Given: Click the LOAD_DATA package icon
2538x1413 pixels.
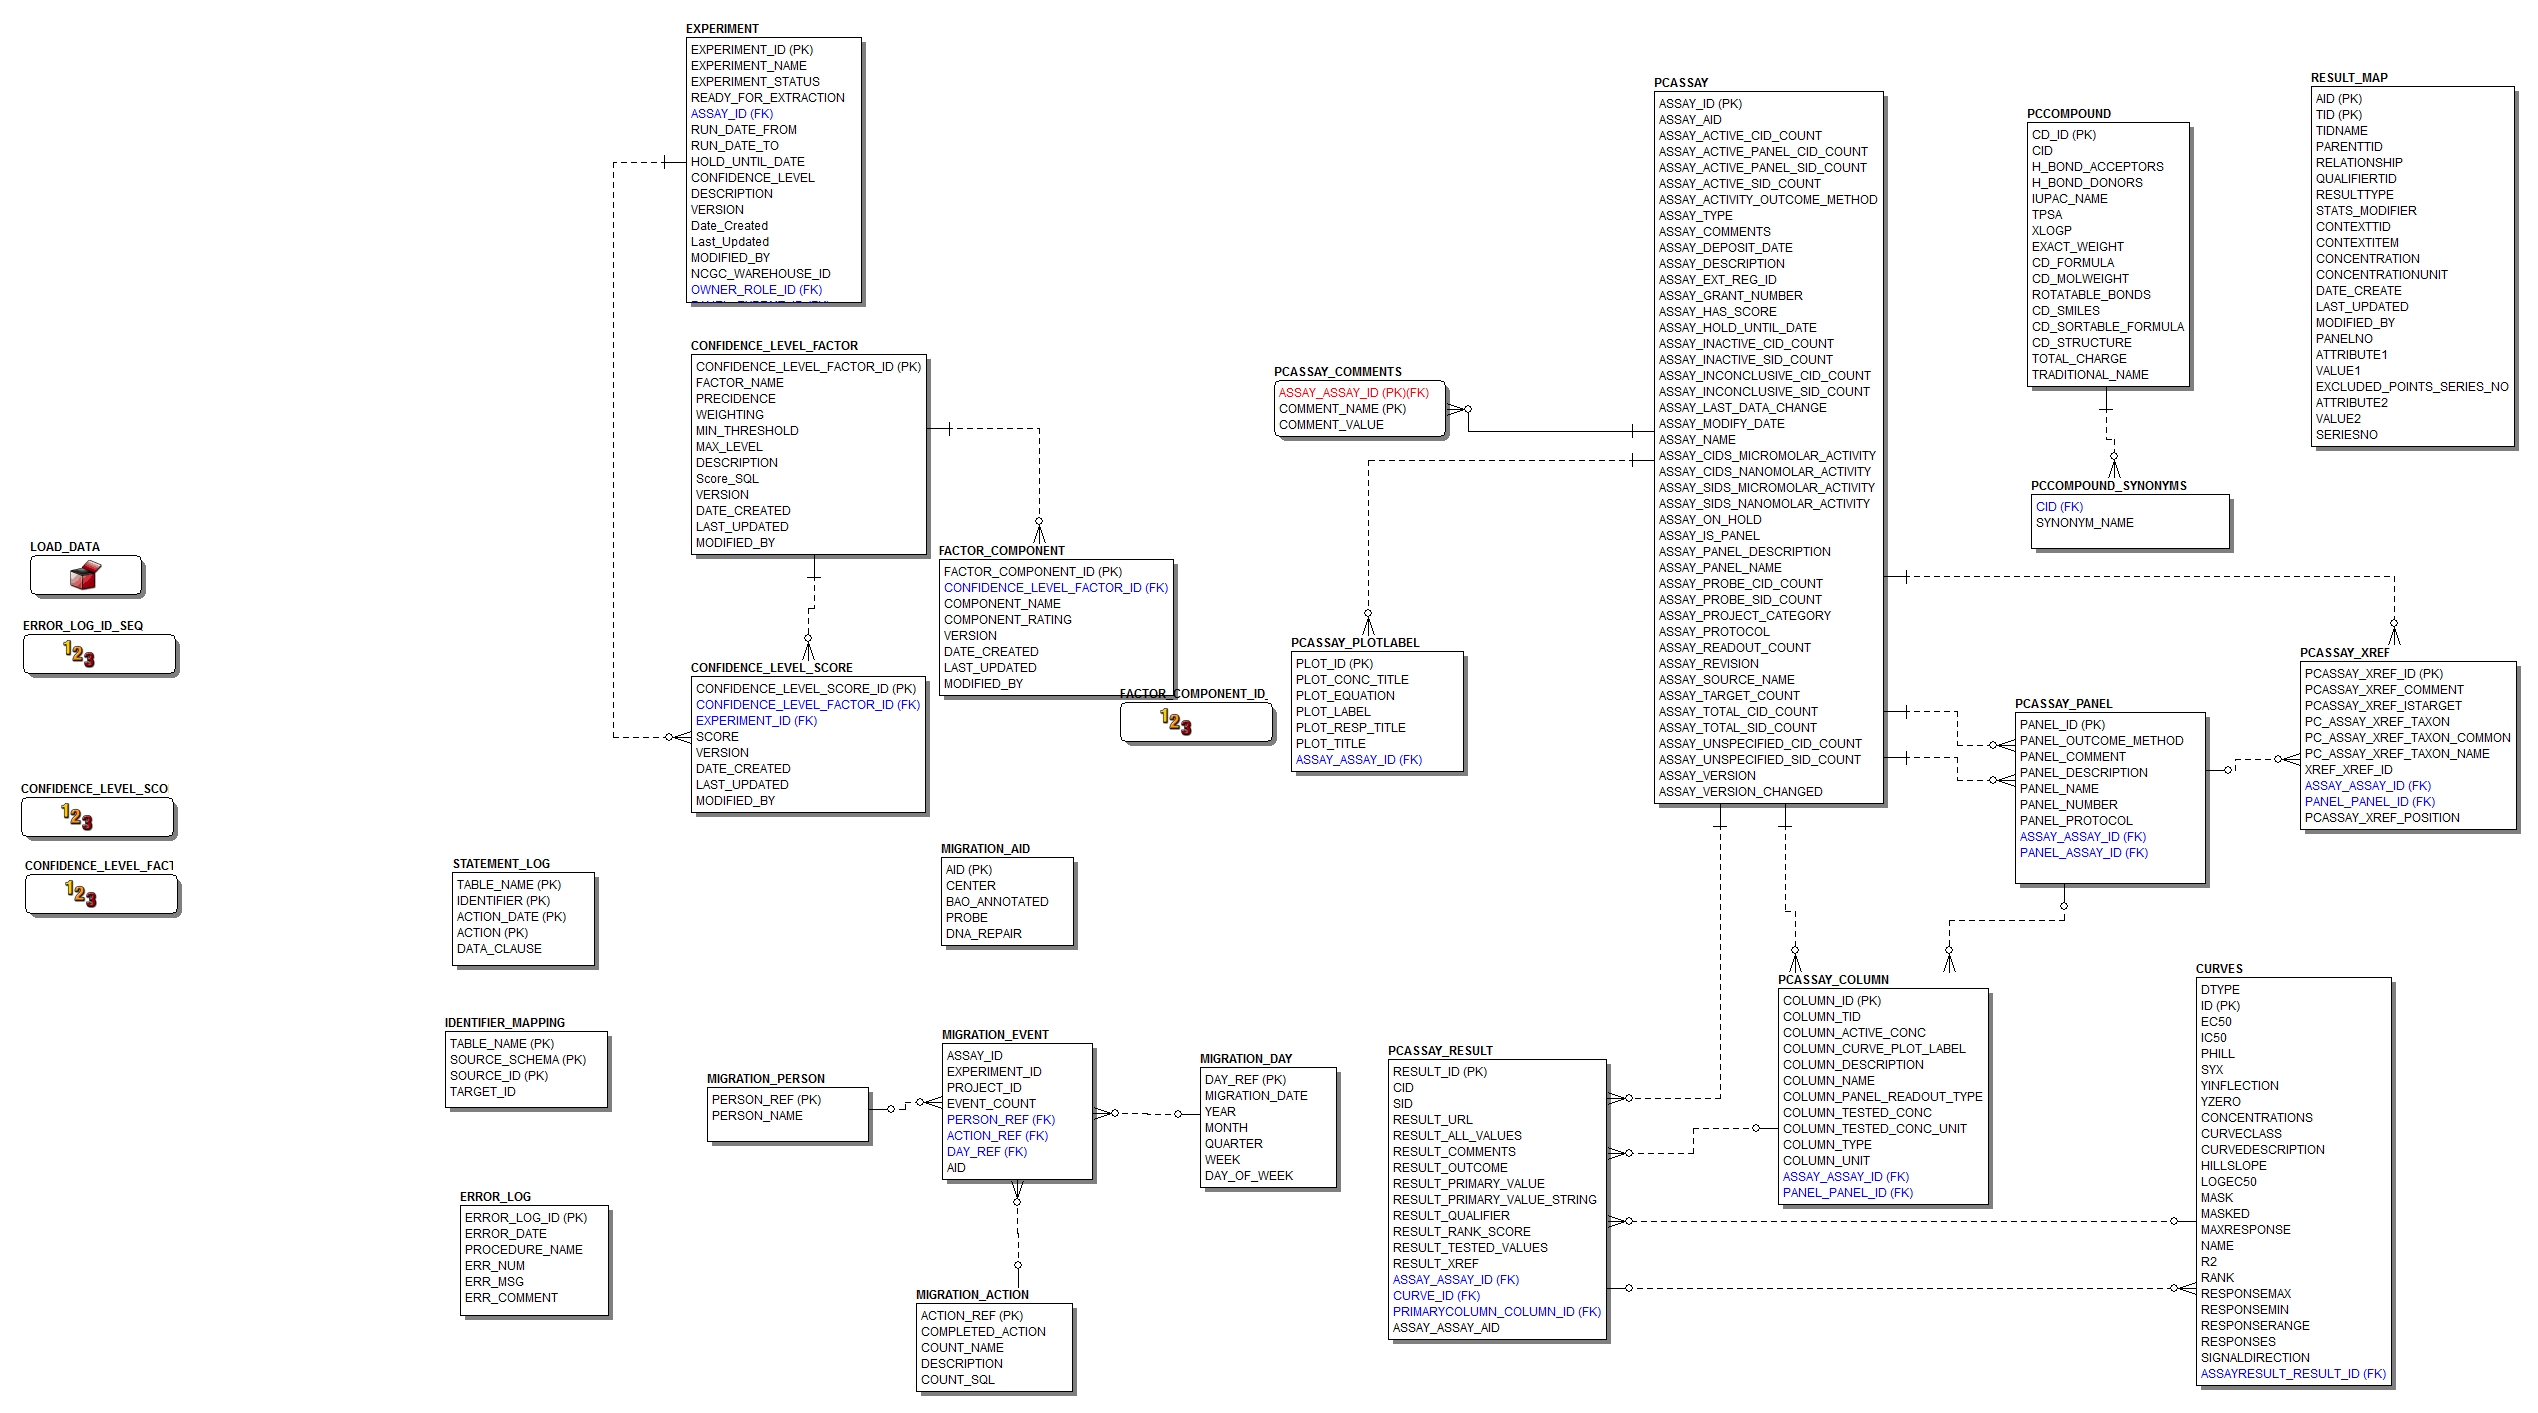Looking at the screenshot, I should pos(85,575).
